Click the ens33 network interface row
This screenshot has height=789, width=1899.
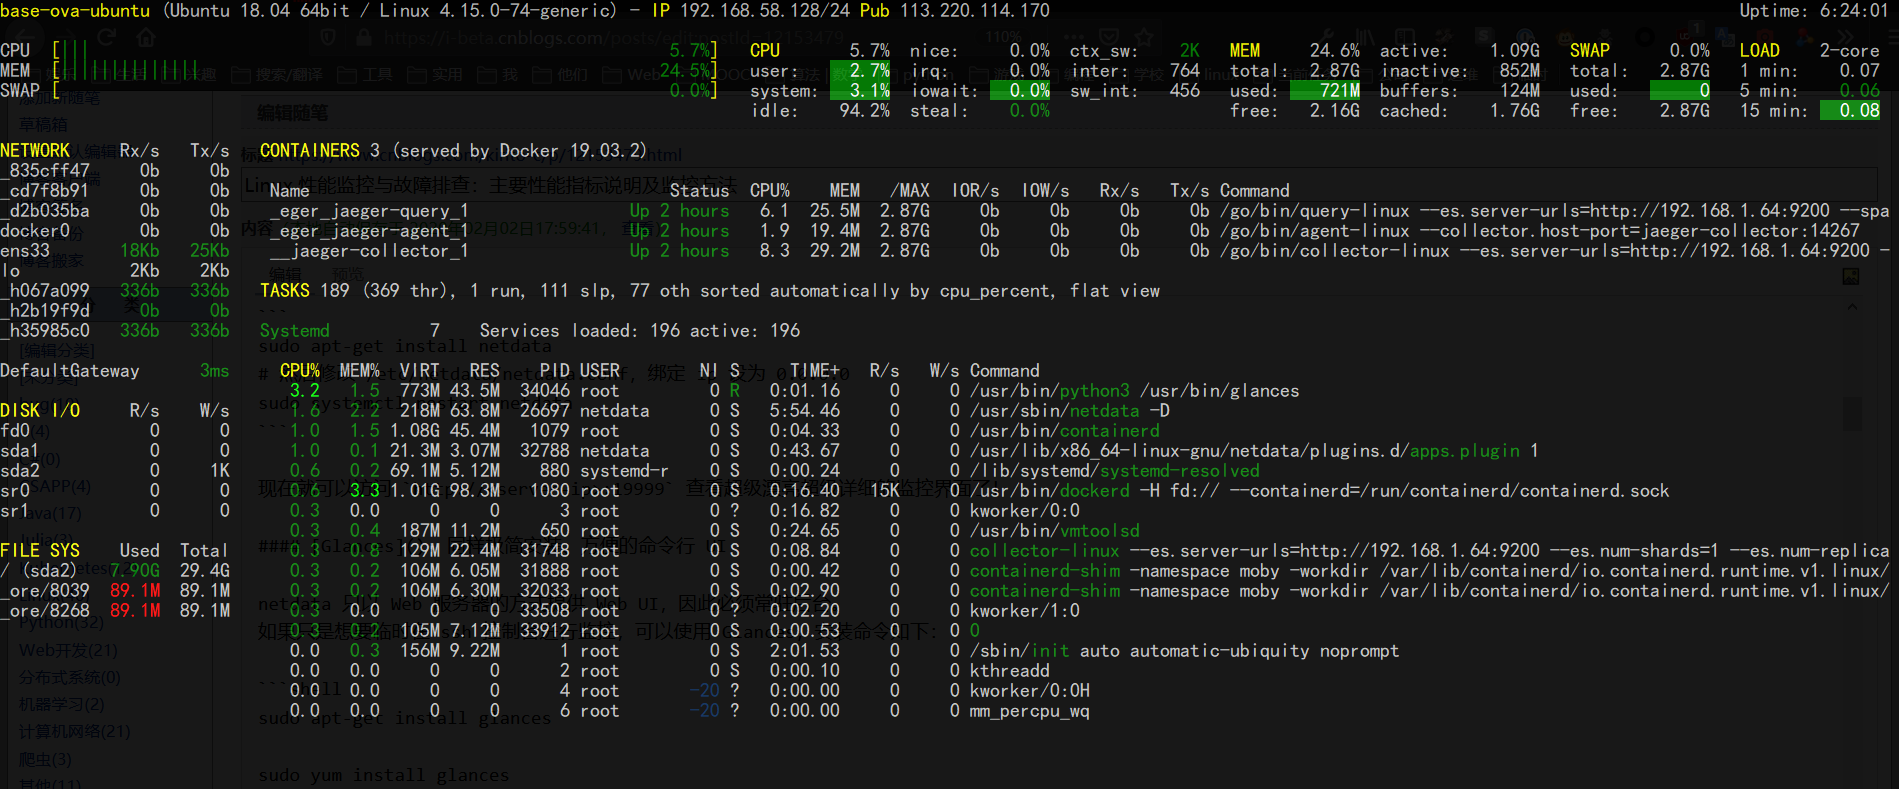(x=115, y=251)
